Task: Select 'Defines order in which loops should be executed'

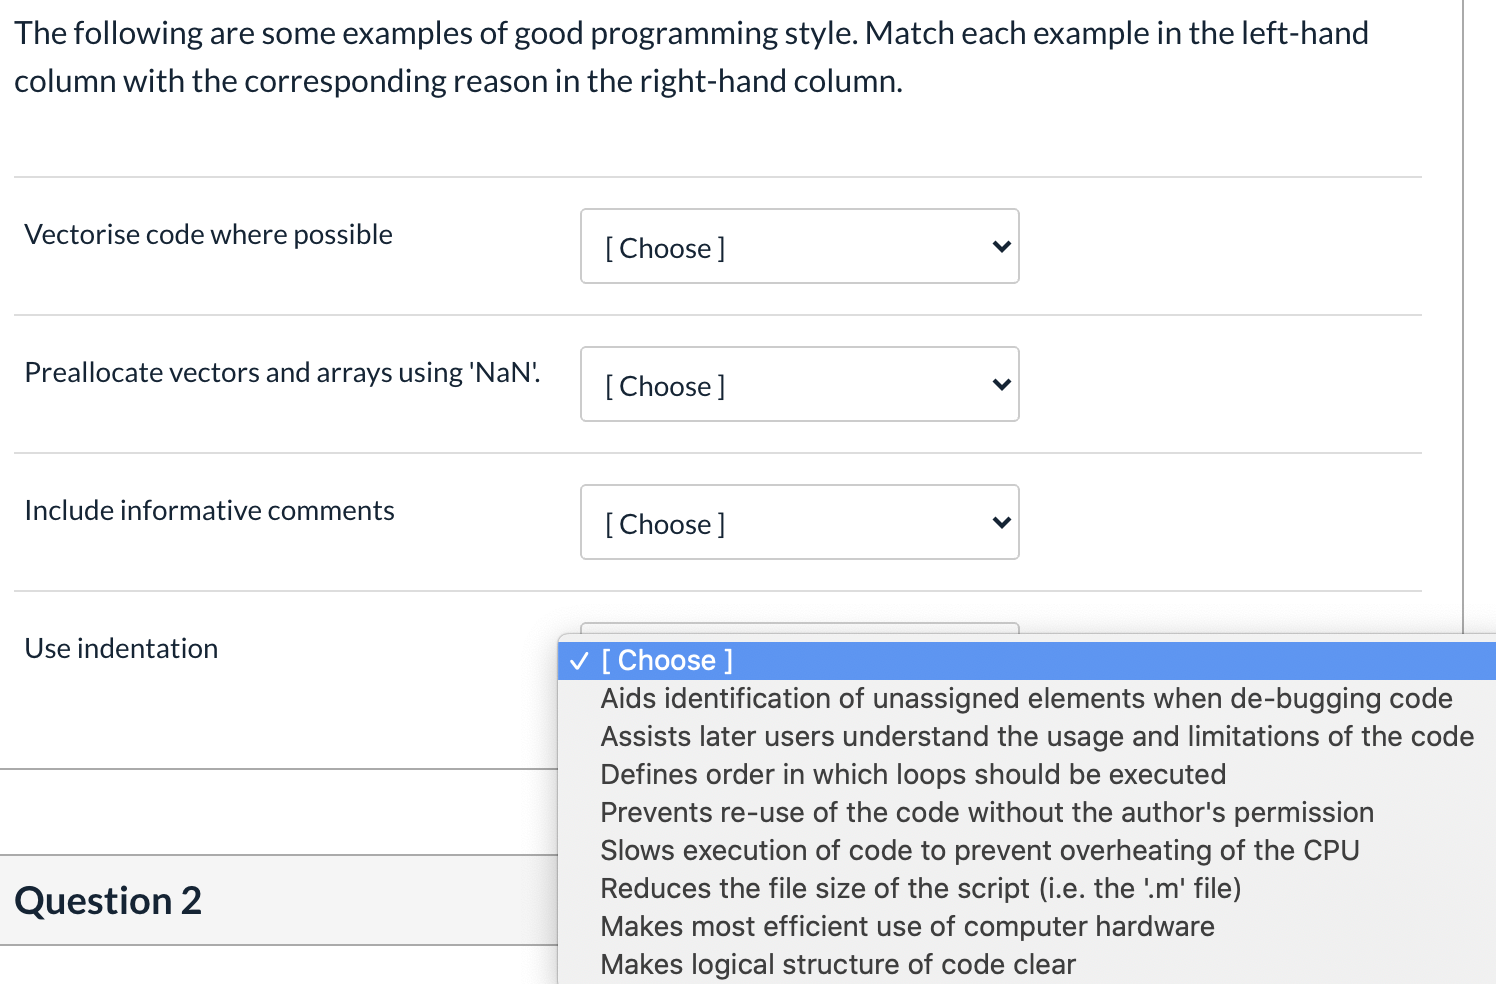Action: pyautogui.click(x=912, y=774)
